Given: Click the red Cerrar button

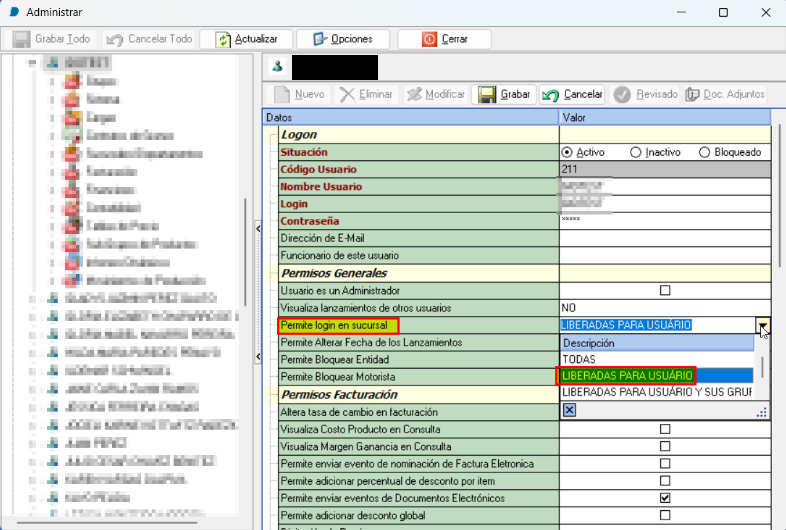Looking at the screenshot, I should (x=445, y=39).
